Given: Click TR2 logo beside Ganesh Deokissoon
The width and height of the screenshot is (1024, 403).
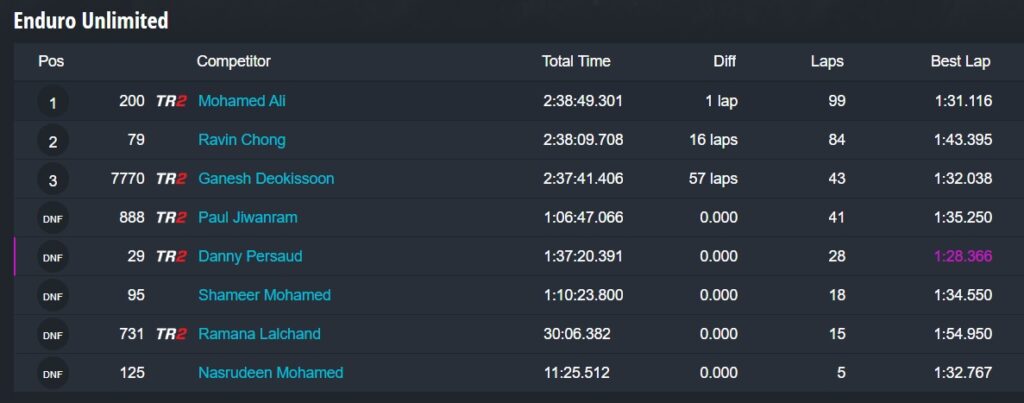Looking at the screenshot, I should pyautogui.click(x=171, y=179).
